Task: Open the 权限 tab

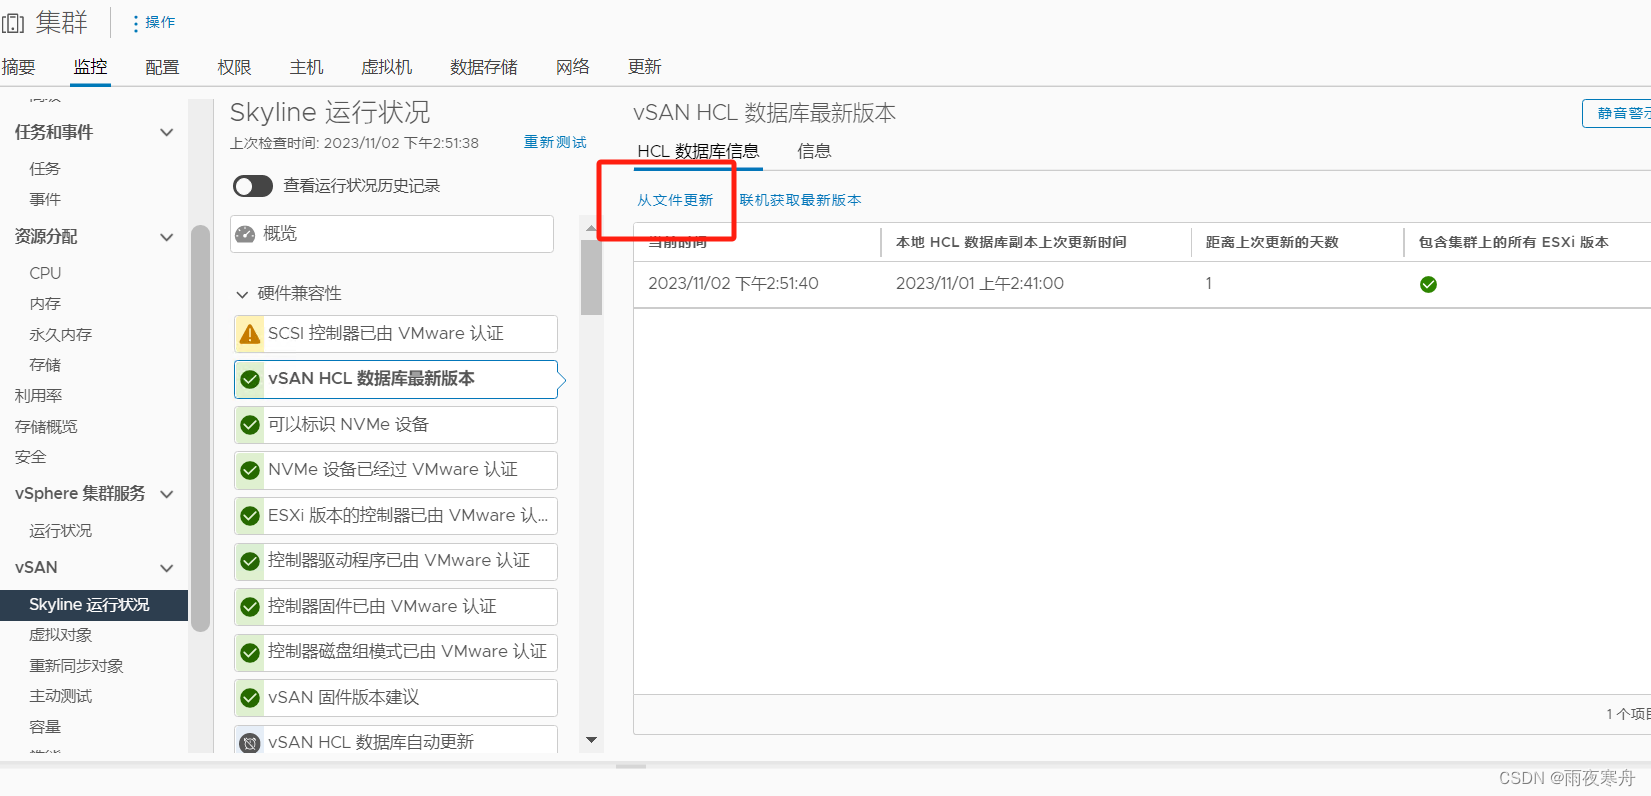Action: 234,67
